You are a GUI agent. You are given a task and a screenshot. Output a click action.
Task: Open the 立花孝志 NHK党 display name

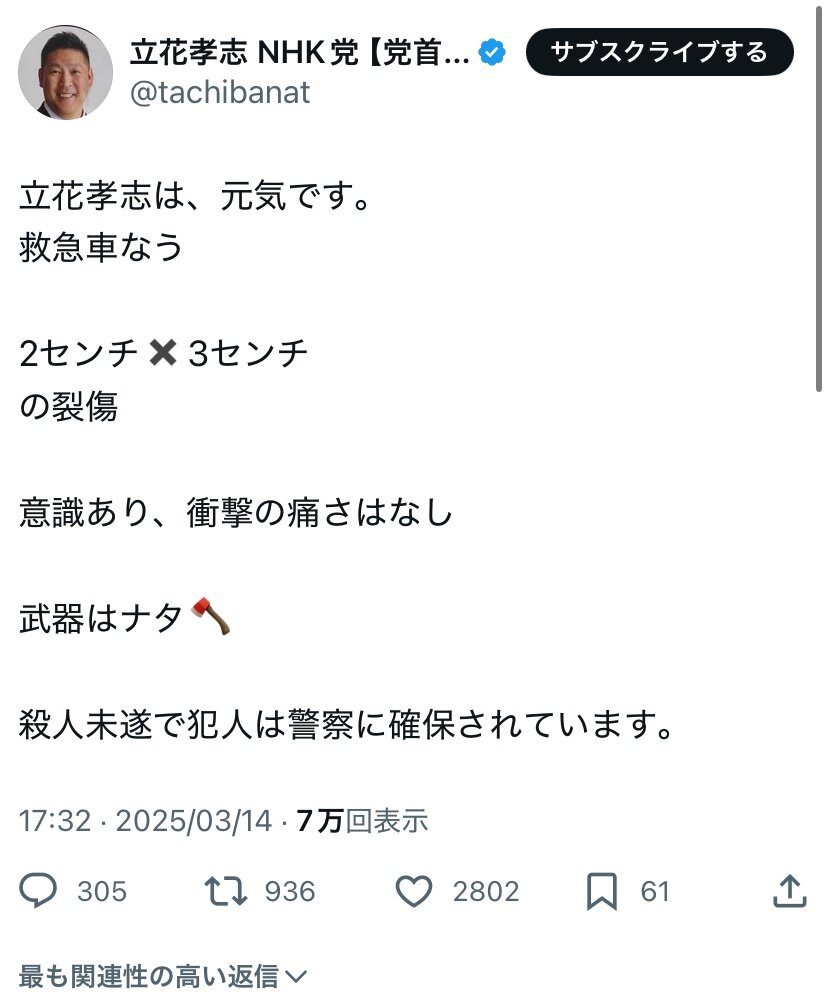click(x=300, y=52)
